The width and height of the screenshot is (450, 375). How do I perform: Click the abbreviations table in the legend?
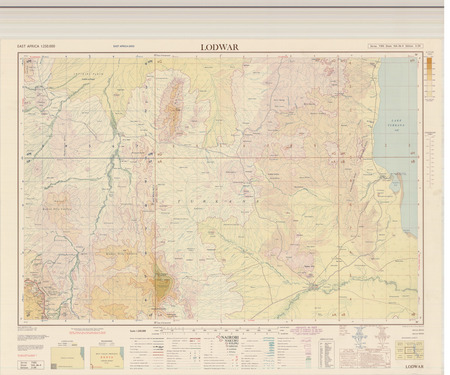click(327, 355)
